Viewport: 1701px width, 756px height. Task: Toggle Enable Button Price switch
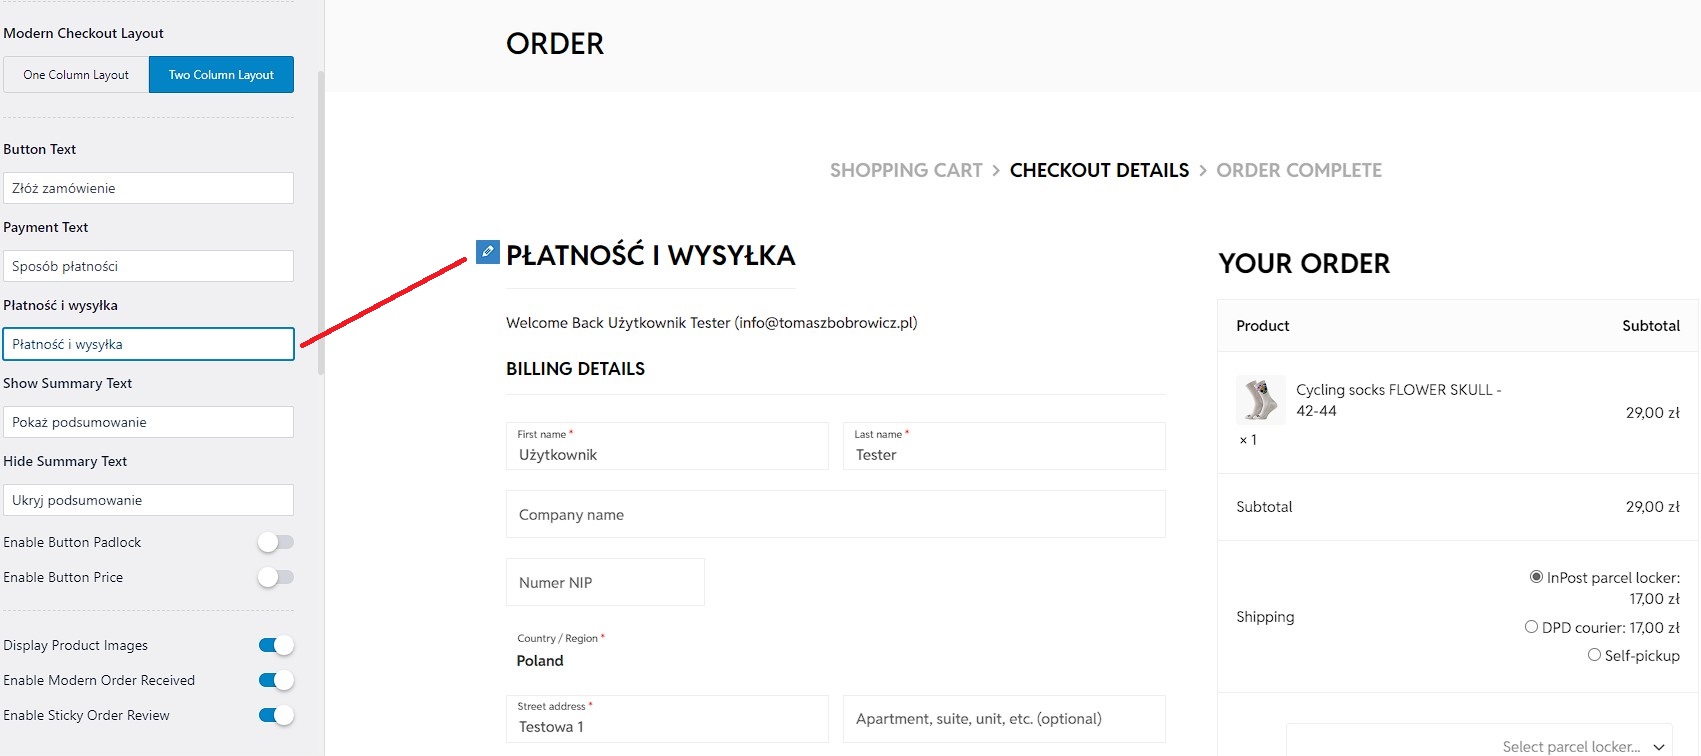[275, 577]
